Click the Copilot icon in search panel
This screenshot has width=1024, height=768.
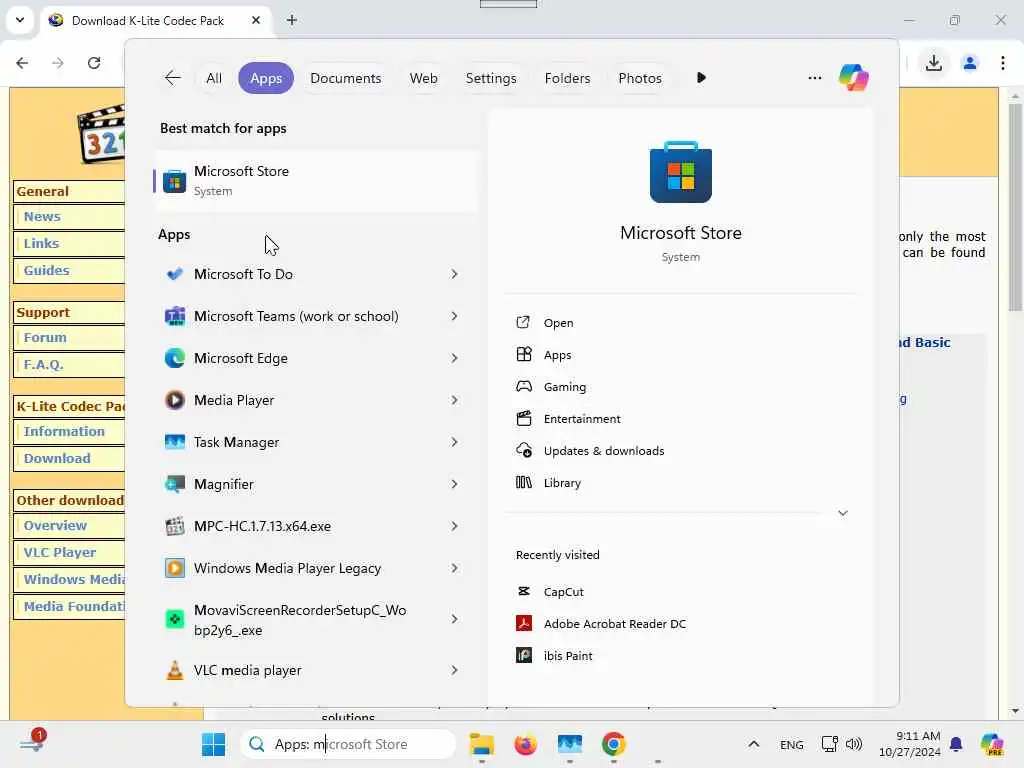click(854, 78)
